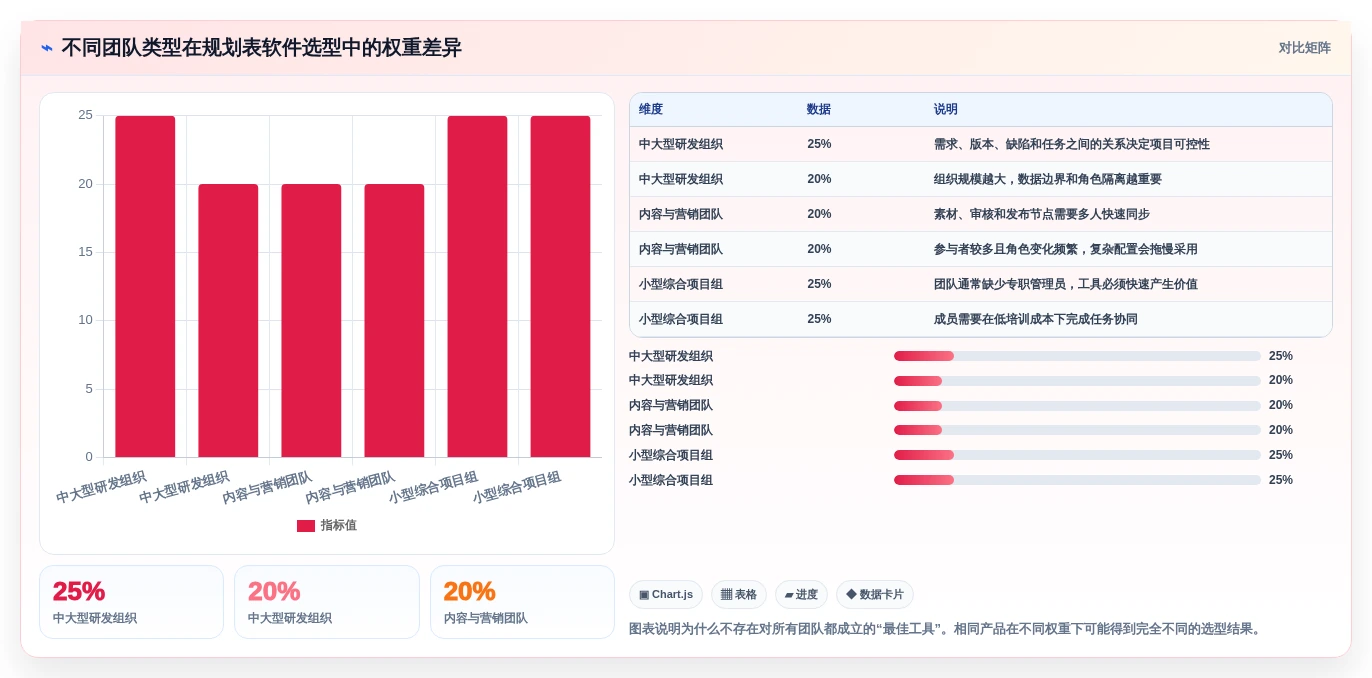Click 内容与营销团队 in the 素材、审核 row
This screenshot has height=678, width=1372.
click(x=681, y=214)
